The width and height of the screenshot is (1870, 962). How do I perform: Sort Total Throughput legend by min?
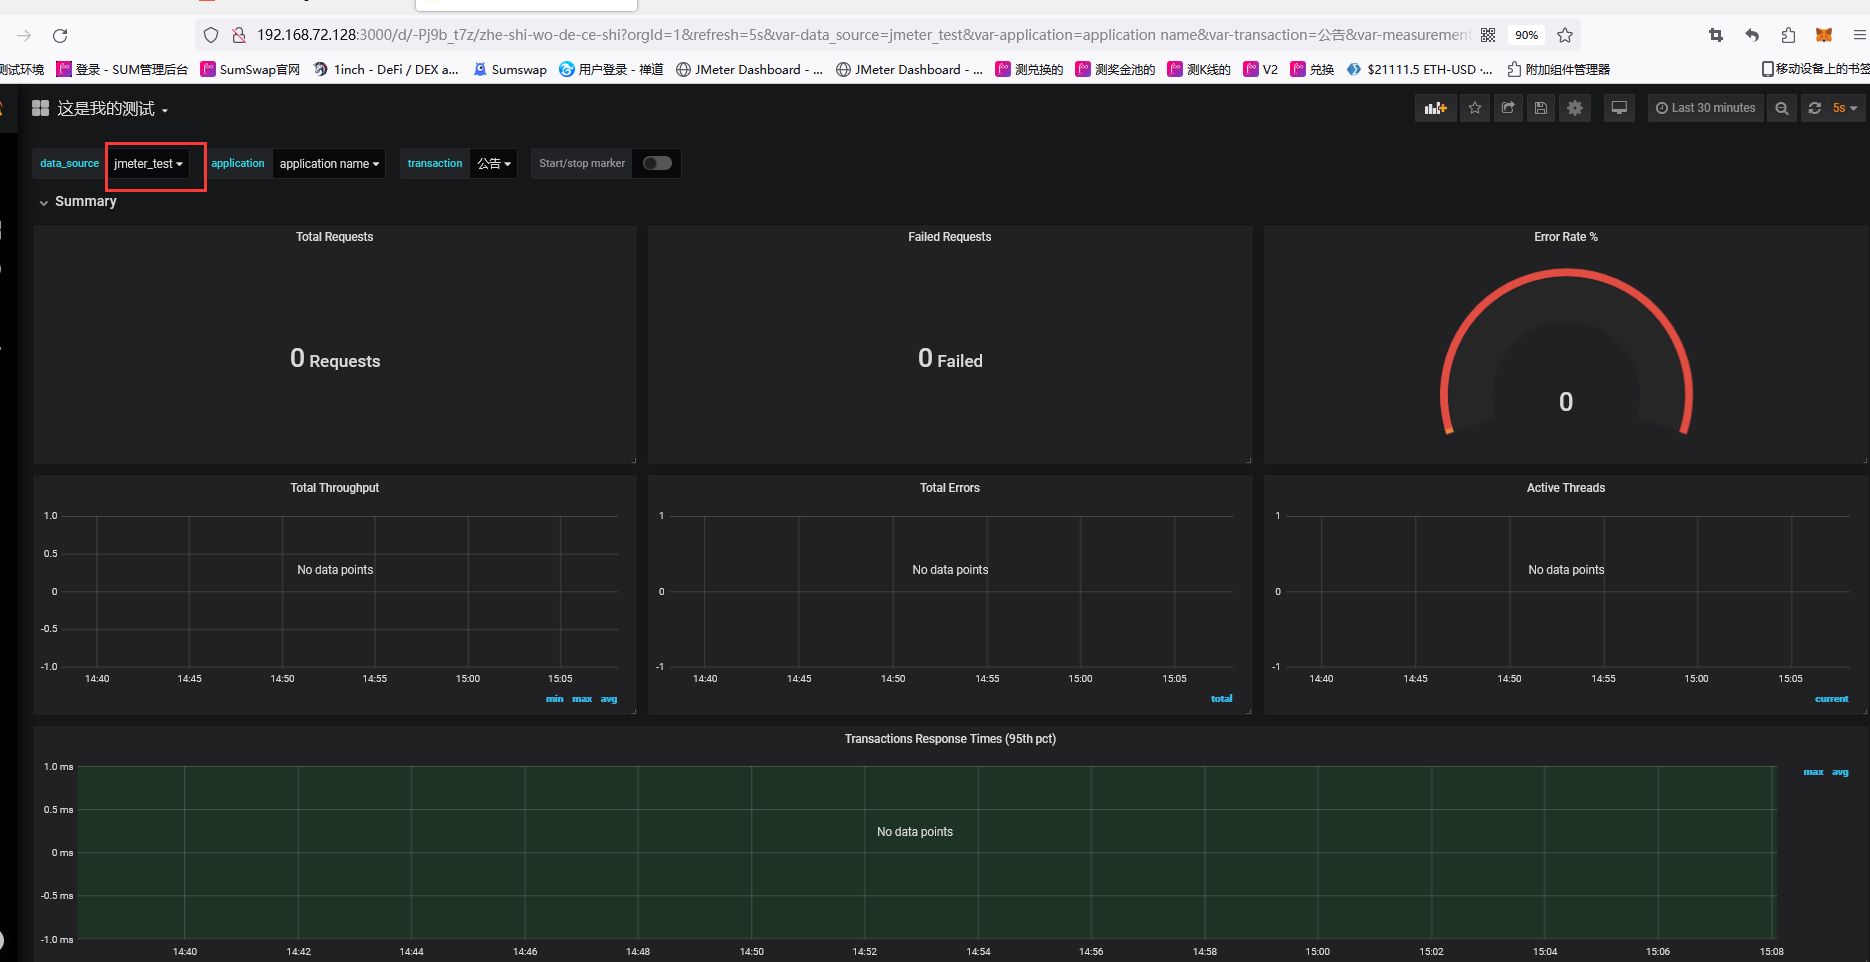(x=555, y=699)
